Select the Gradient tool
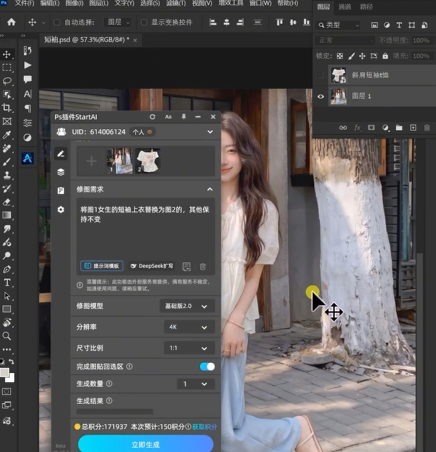436x452 pixels. [7, 215]
